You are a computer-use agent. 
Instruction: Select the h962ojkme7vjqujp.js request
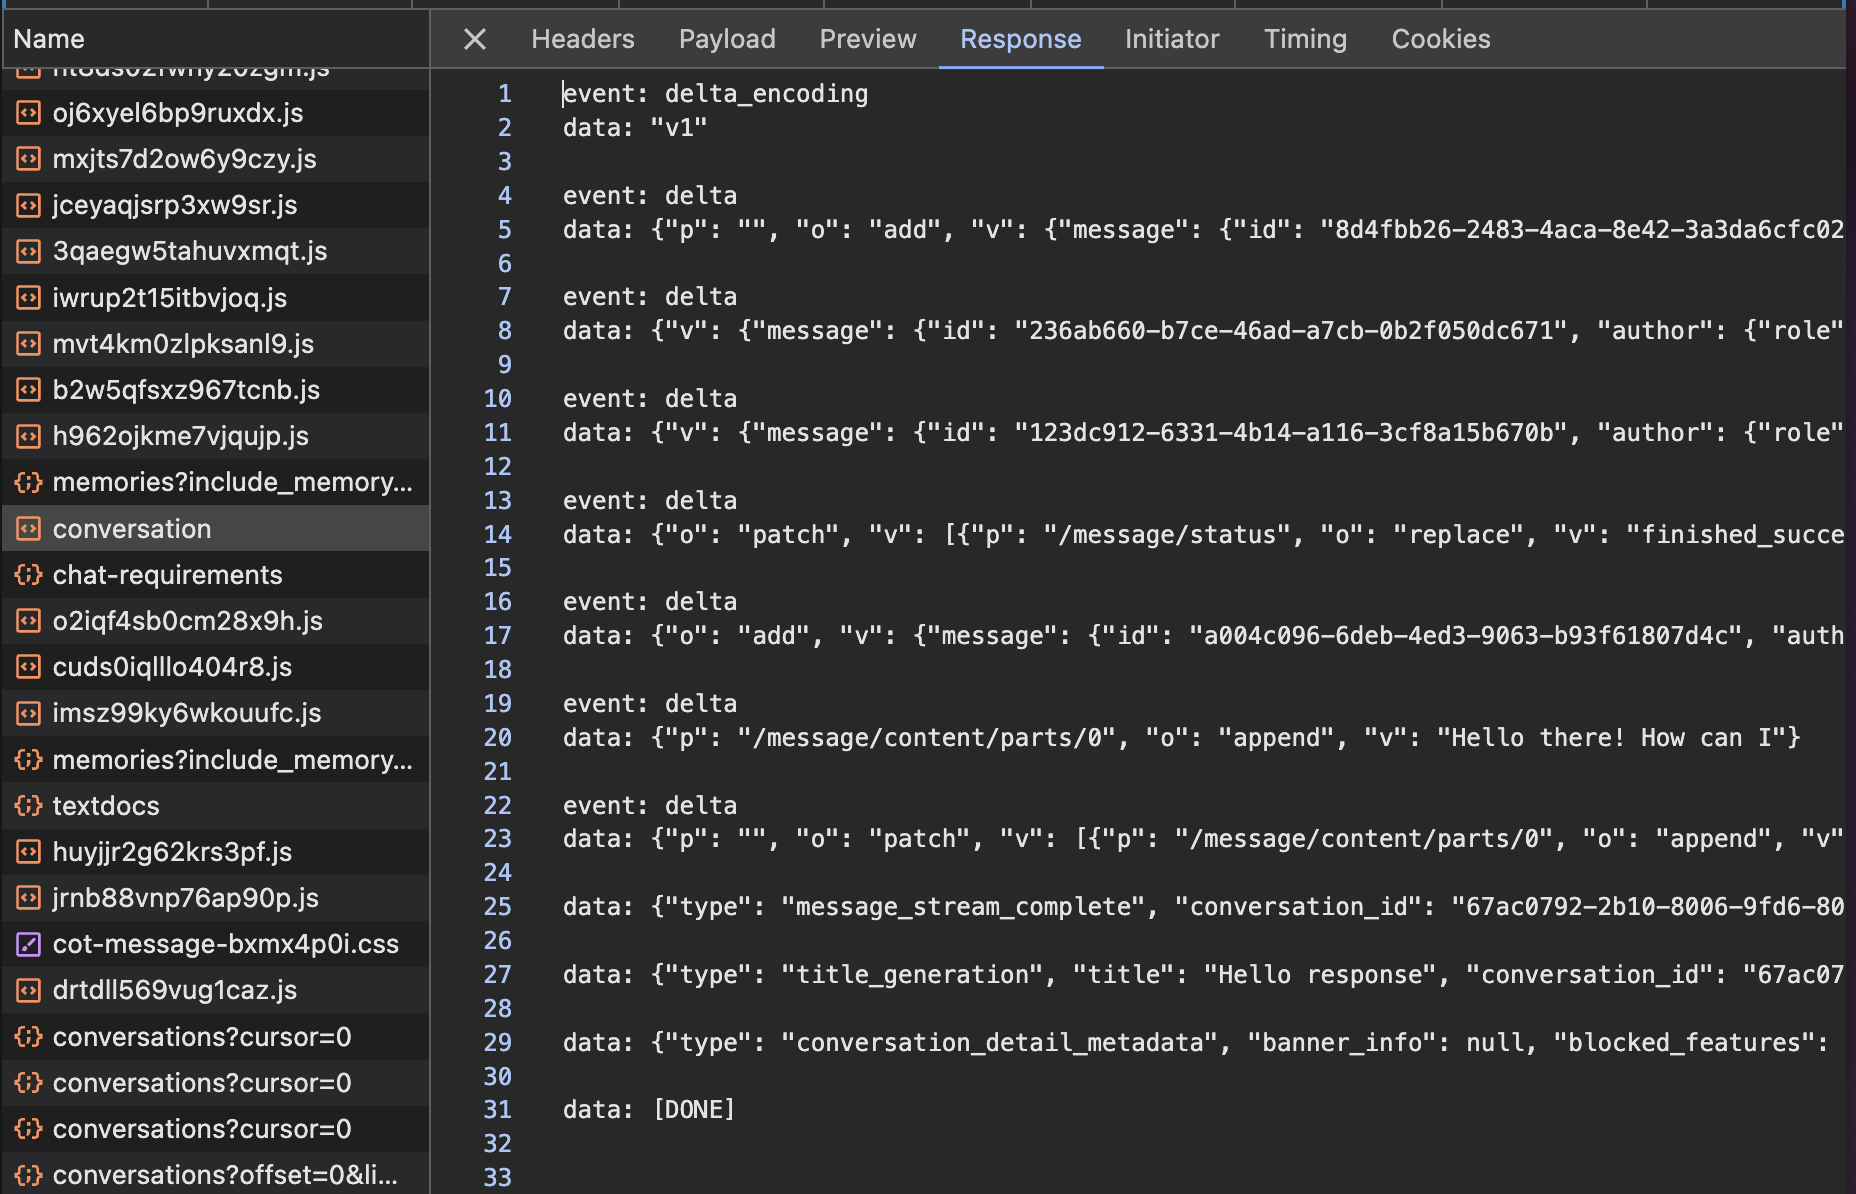pos(215,436)
